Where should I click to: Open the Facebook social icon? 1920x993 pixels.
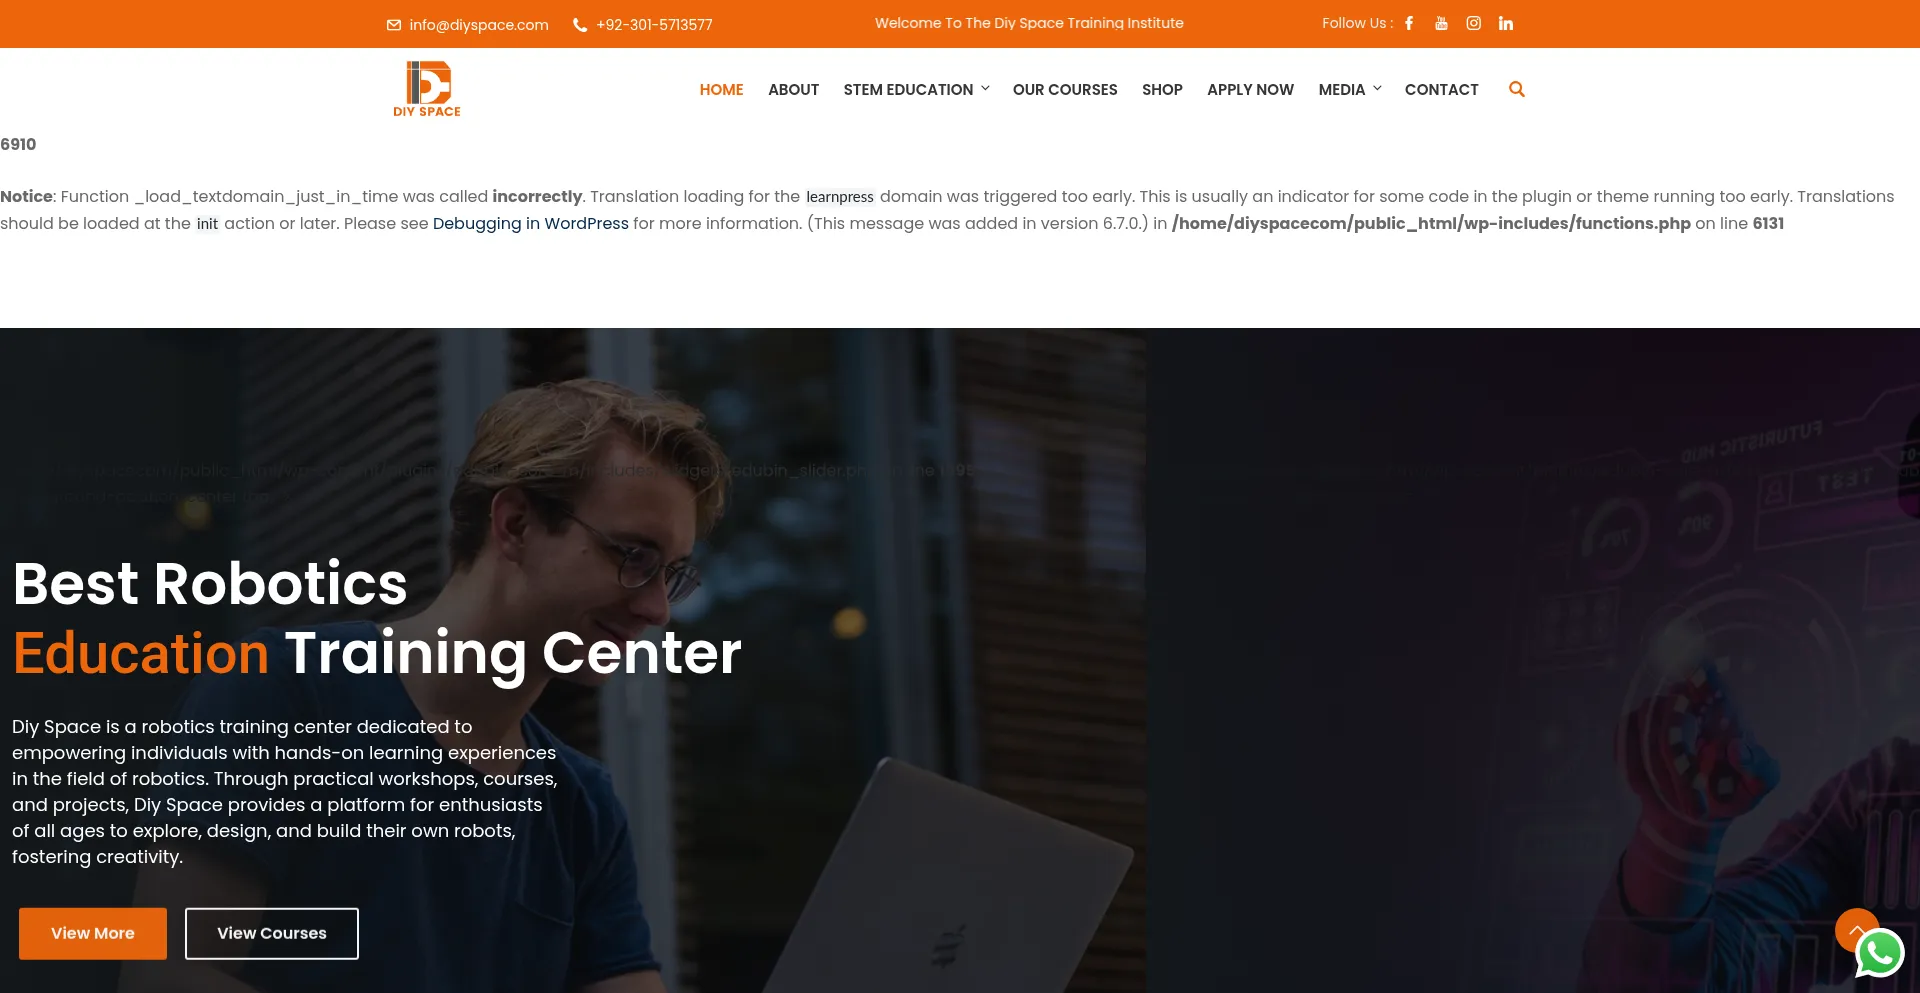click(x=1409, y=23)
